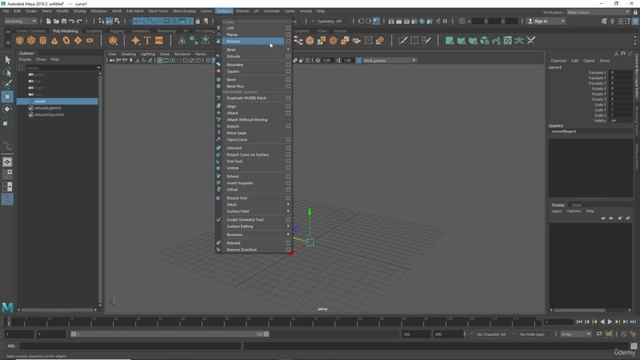Open the Modeling menu set dropdown
Image resolution: width=640 pixels, height=360 pixels.
(x=20, y=21)
